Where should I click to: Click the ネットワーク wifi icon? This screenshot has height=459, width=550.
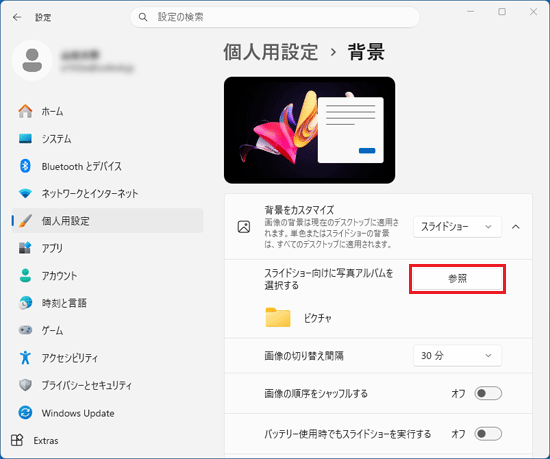(x=25, y=193)
